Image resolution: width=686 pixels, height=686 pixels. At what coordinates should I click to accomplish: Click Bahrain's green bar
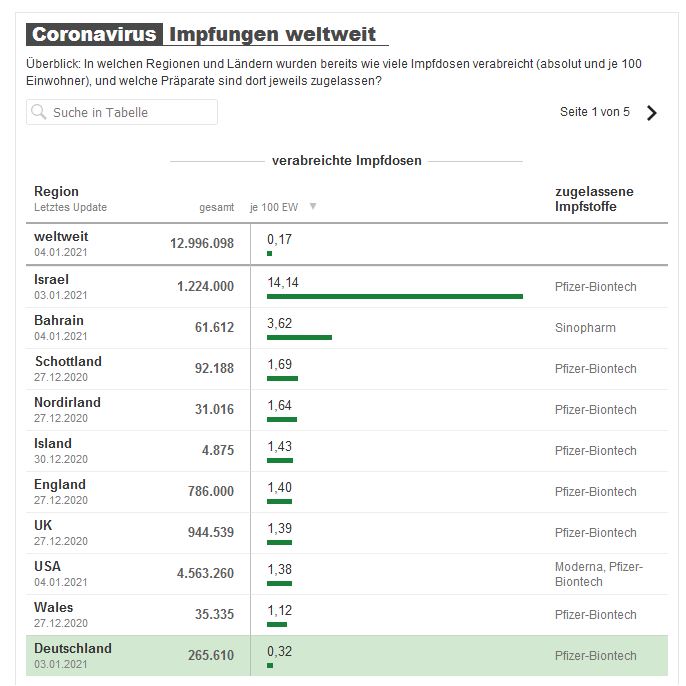click(x=299, y=337)
